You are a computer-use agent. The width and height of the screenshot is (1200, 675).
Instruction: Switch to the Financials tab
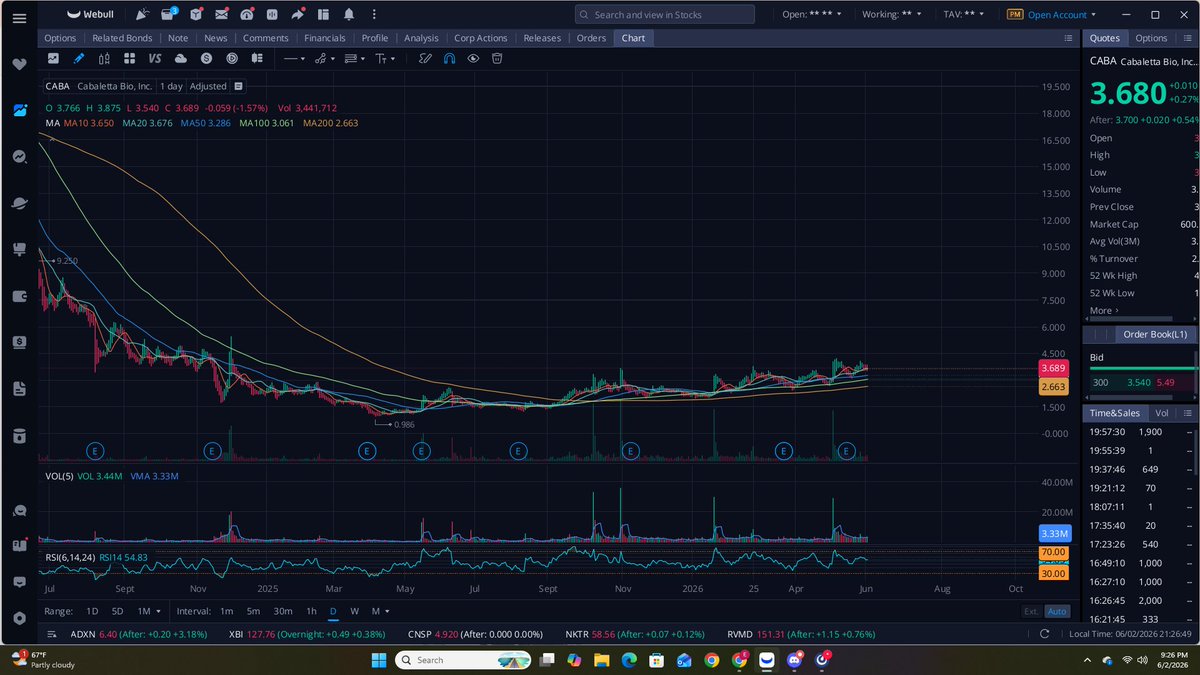click(x=325, y=38)
